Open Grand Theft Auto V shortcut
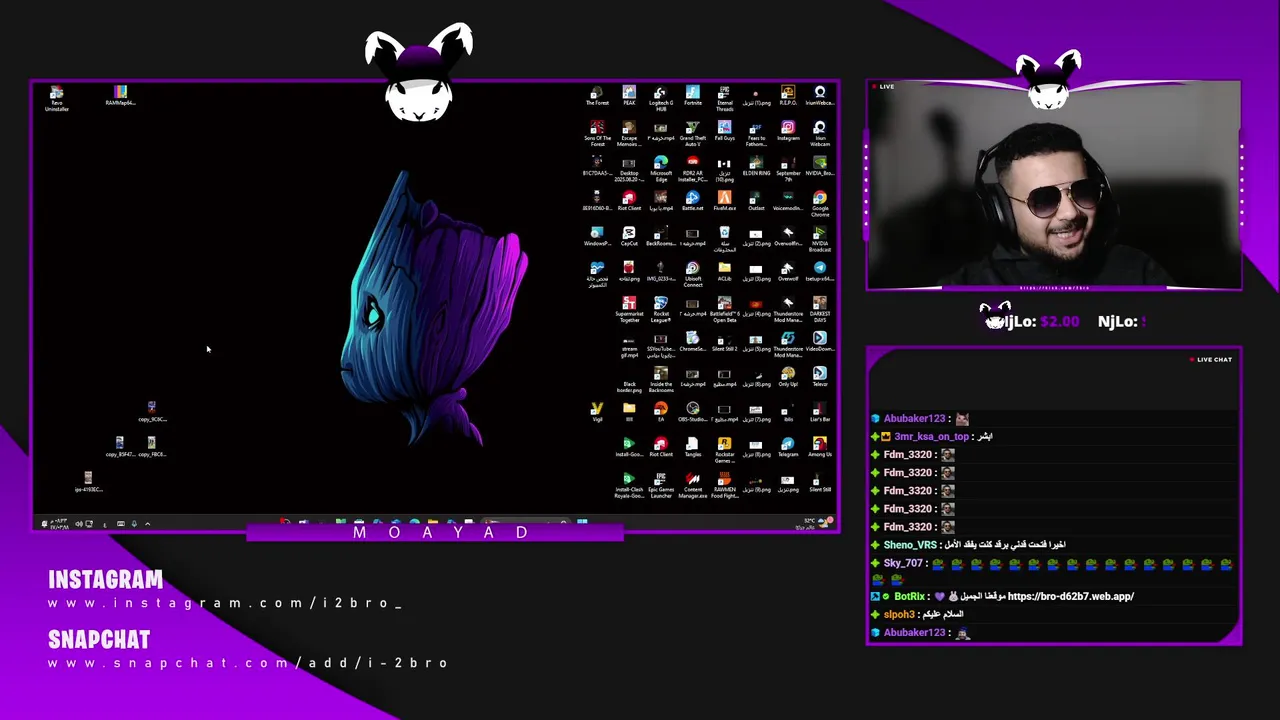 (x=692, y=134)
